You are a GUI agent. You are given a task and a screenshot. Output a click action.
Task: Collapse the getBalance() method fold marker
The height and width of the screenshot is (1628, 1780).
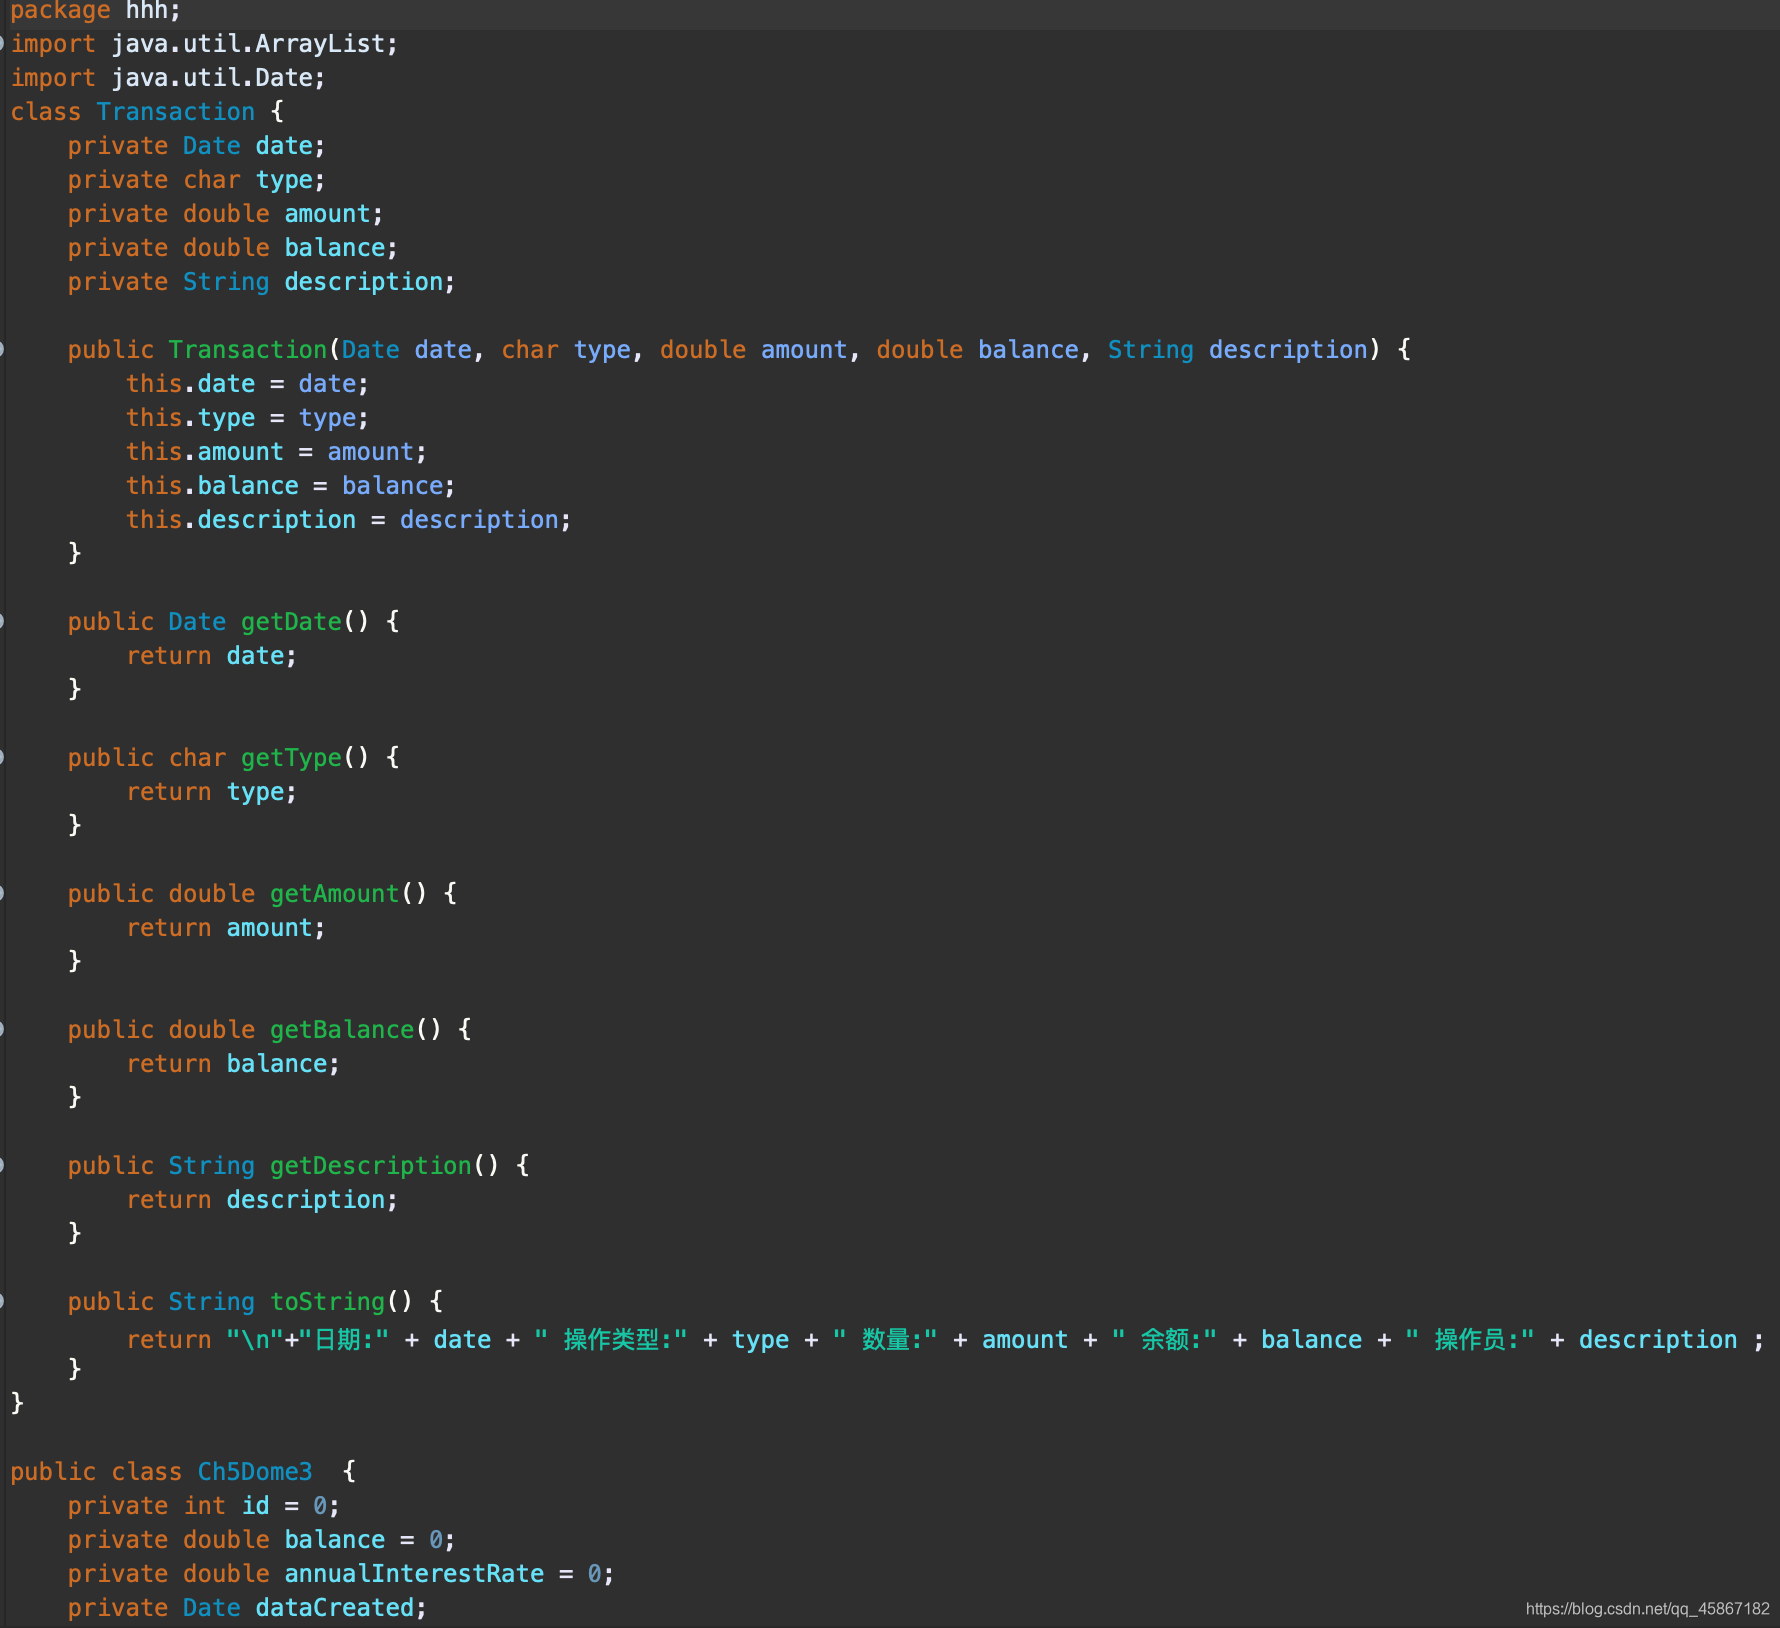(2, 1030)
